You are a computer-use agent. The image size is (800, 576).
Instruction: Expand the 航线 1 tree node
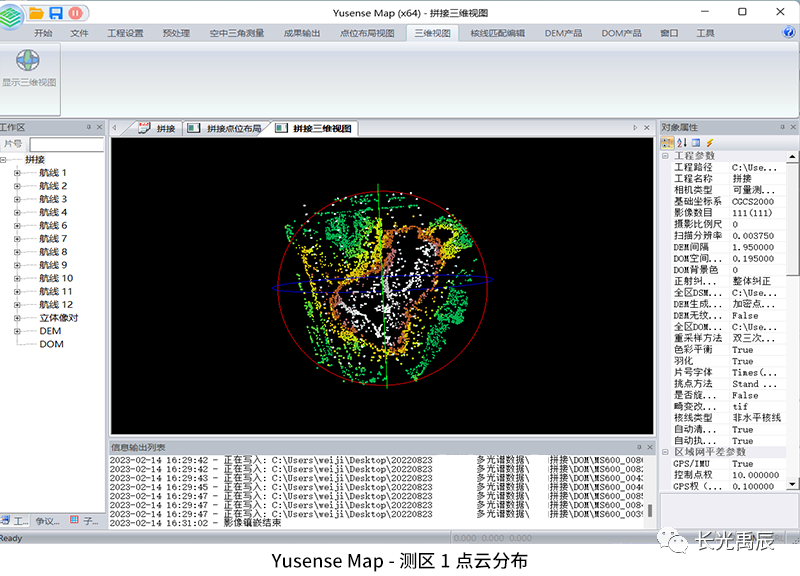click(x=17, y=173)
